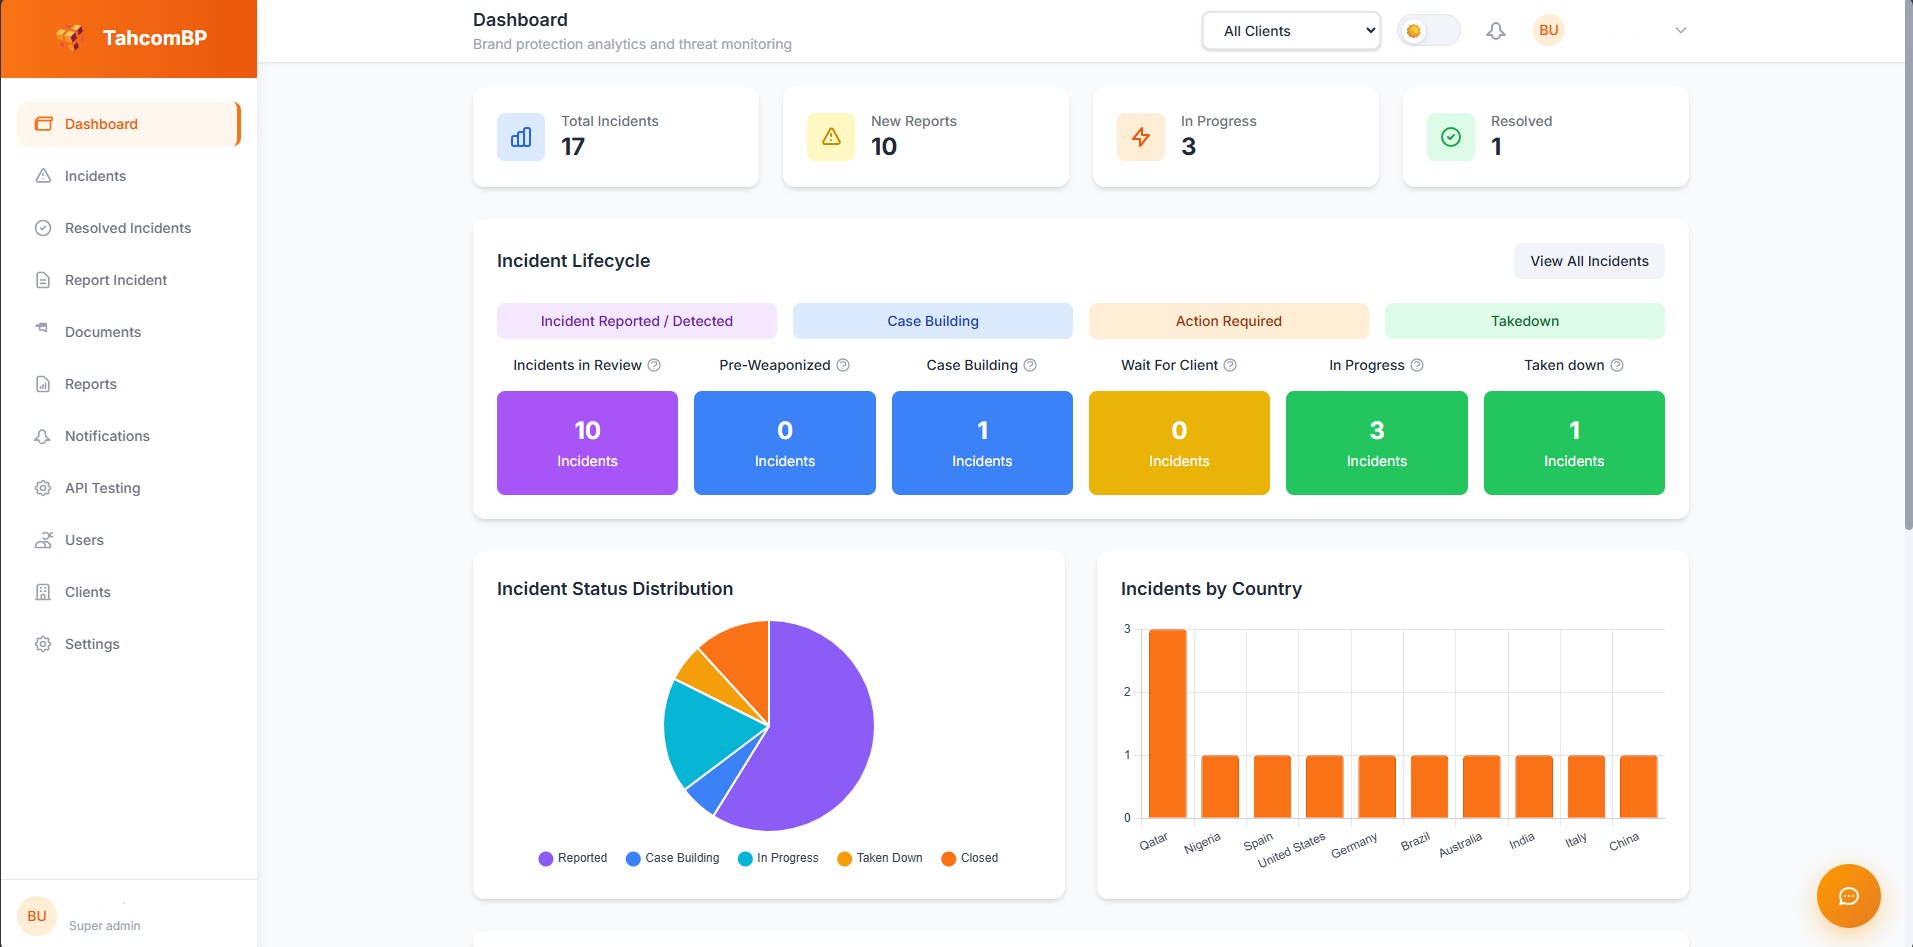The width and height of the screenshot is (1913, 947).
Task: Click the info icon beside Wait For Client
Action: [x=1230, y=365]
